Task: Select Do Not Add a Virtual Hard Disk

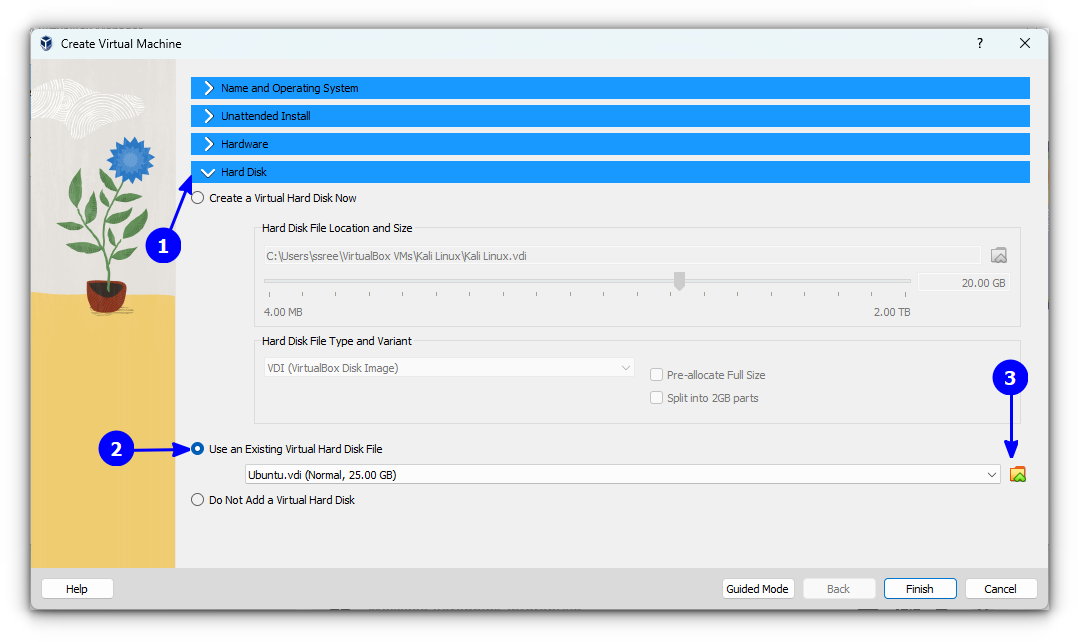Action: [x=197, y=498]
